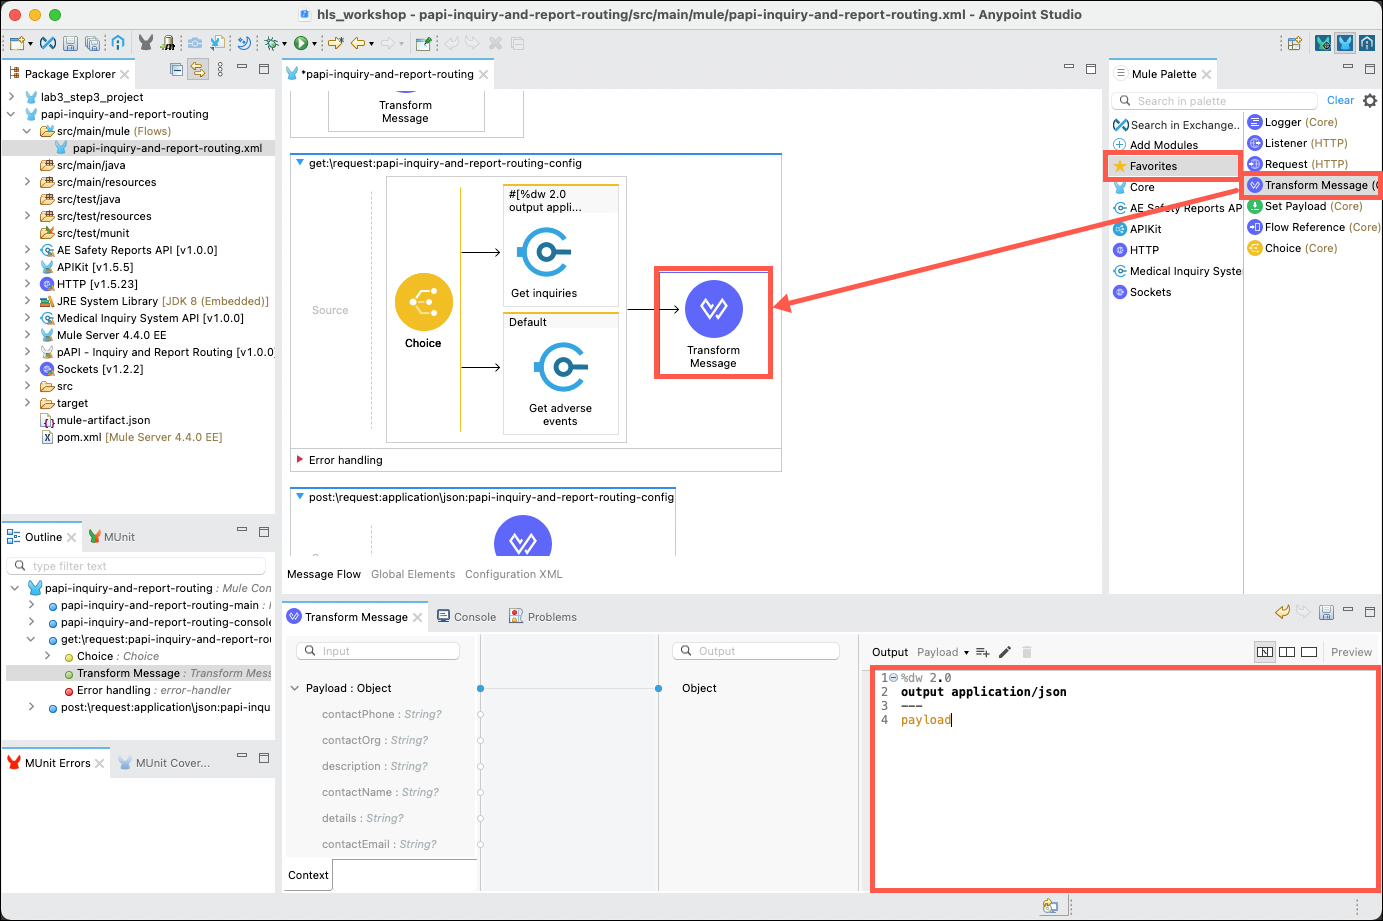Click the Search in palette field
Image resolution: width=1383 pixels, height=921 pixels.
pos(1215,101)
